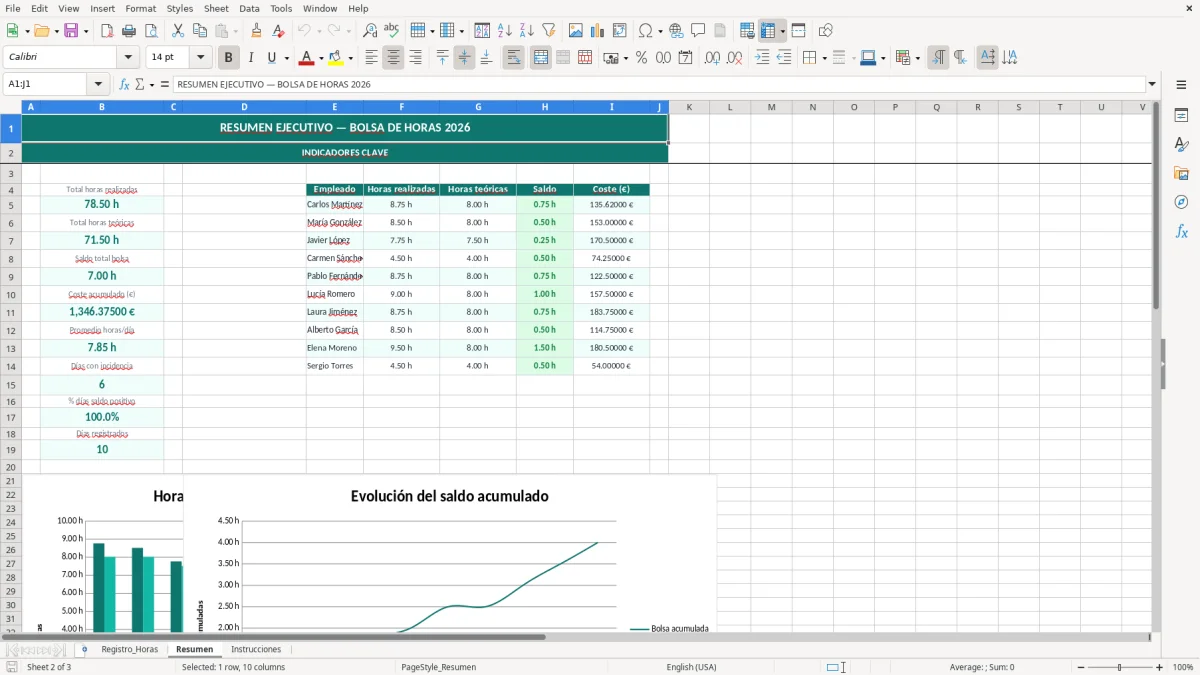Toggle Merge and Center Cells
This screenshot has width=1200, height=675.
(x=541, y=58)
